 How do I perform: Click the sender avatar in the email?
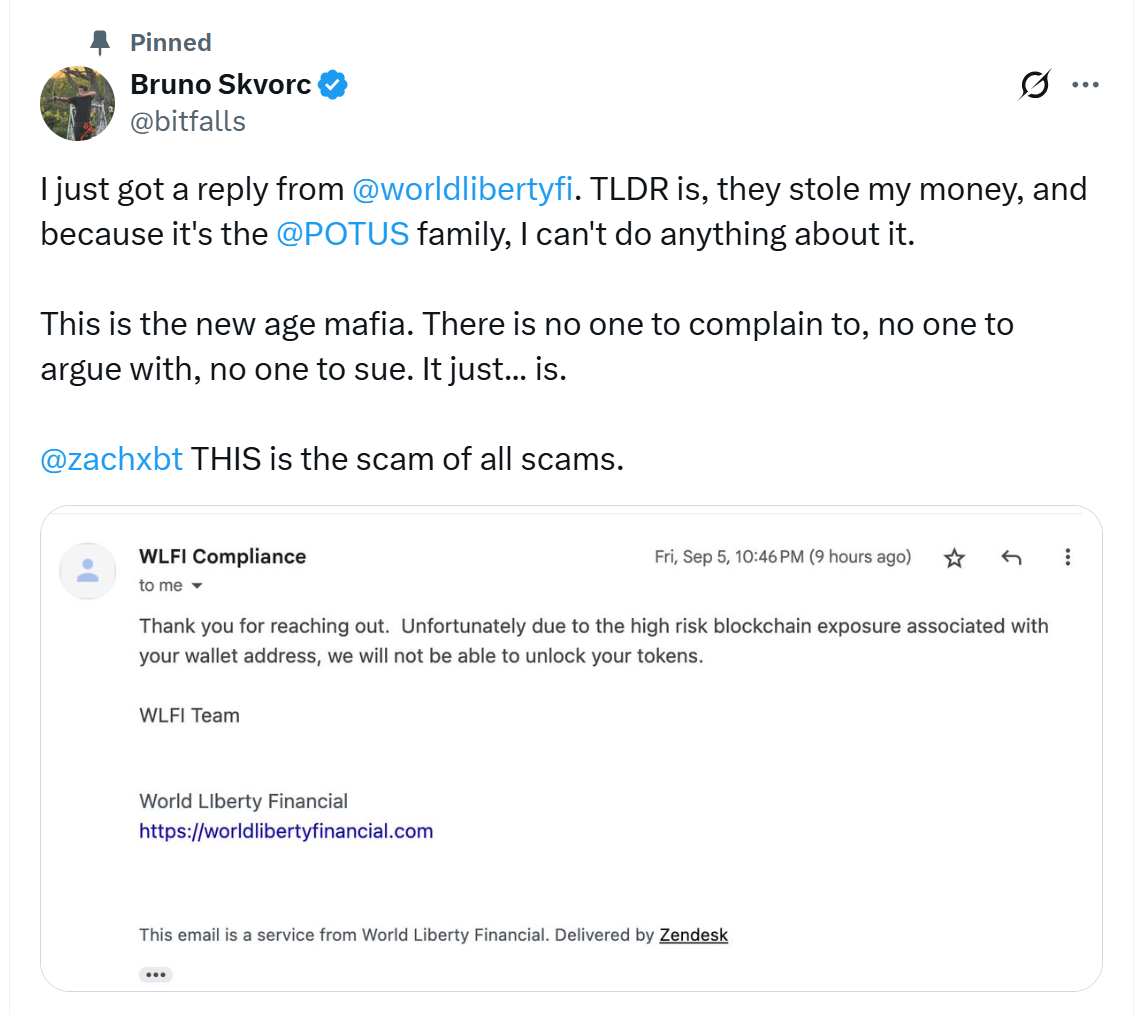tap(87, 570)
